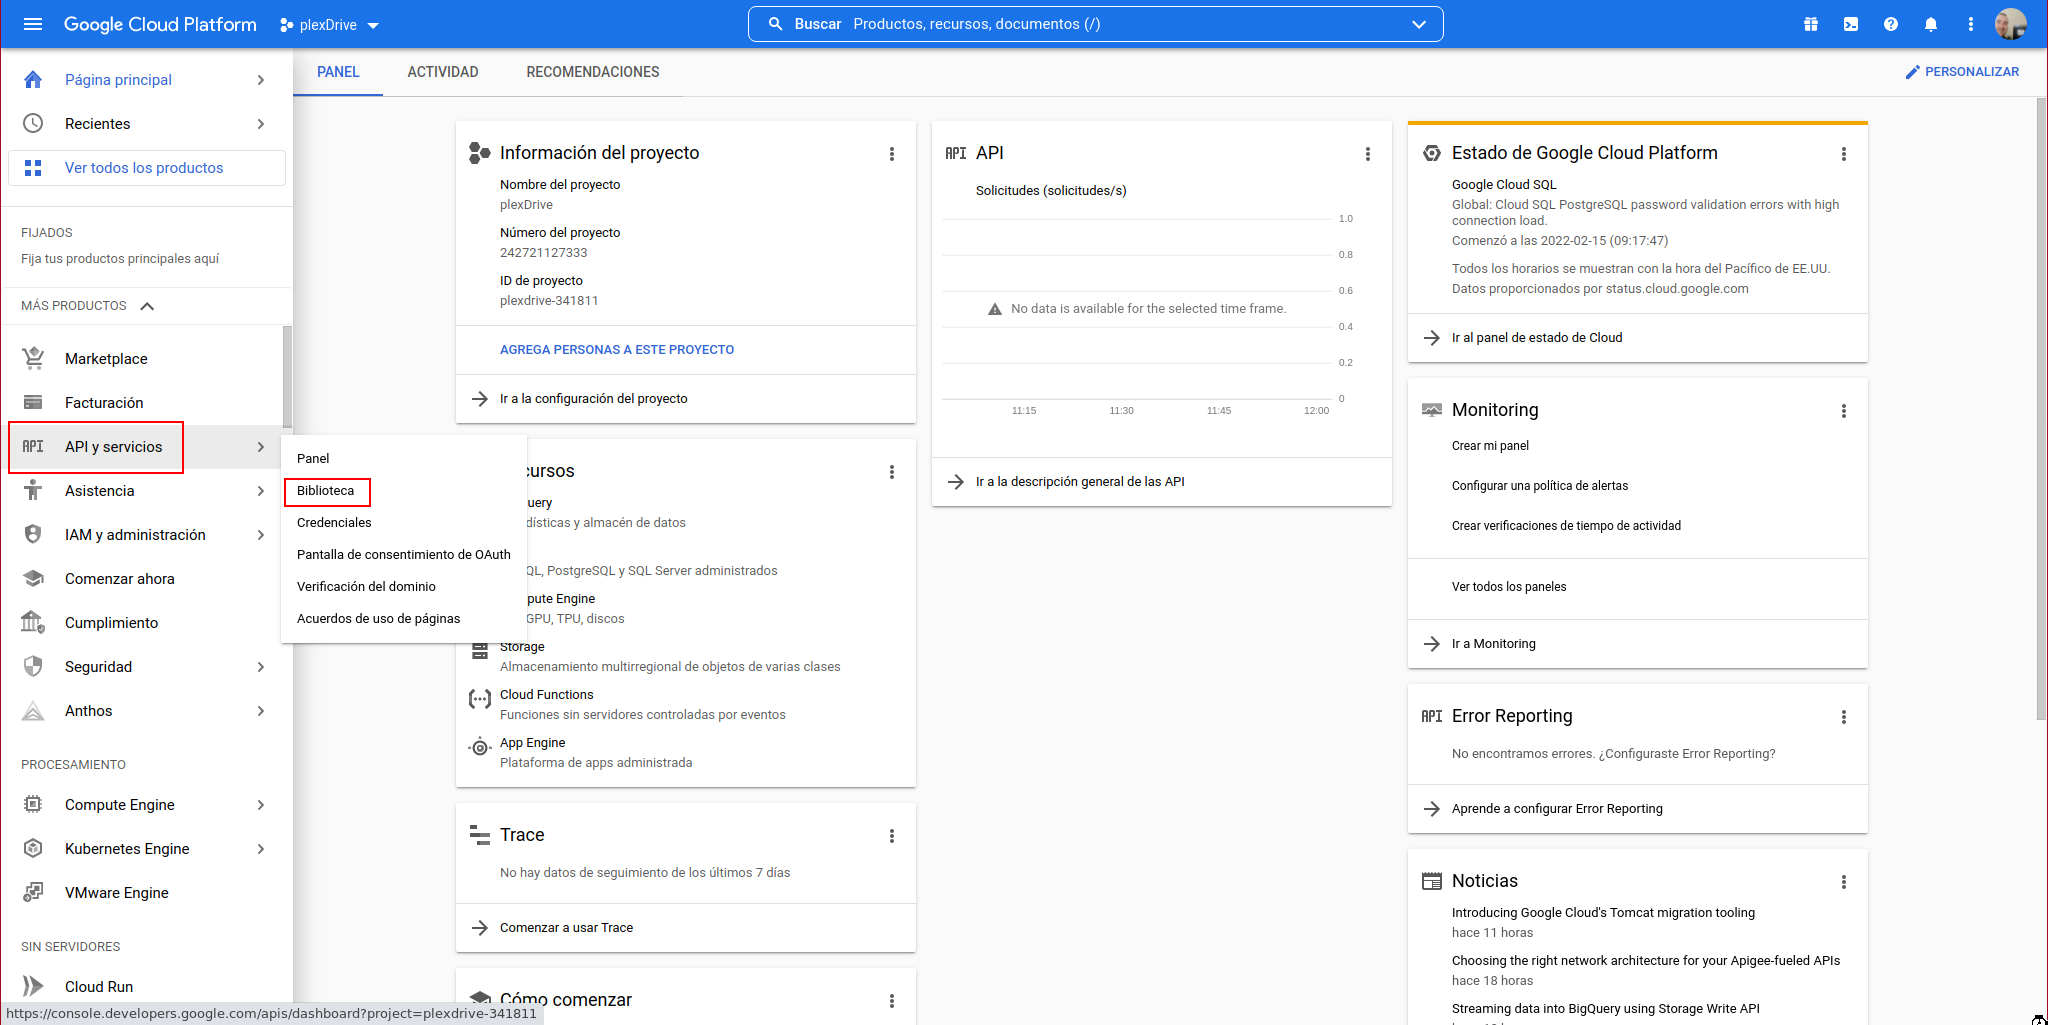
Task: Open the help question mark icon
Action: (1891, 24)
